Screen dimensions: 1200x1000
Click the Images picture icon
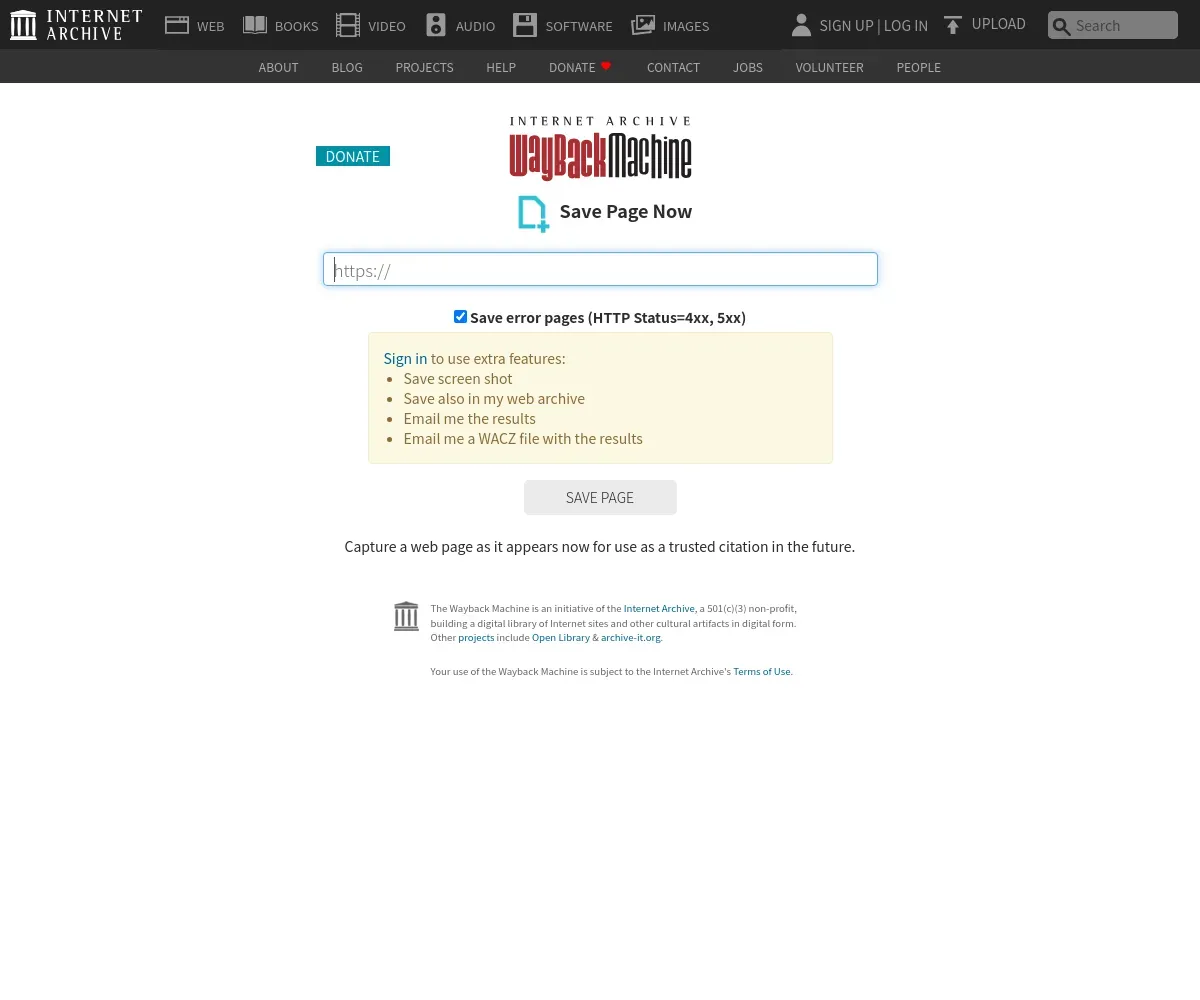click(643, 25)
